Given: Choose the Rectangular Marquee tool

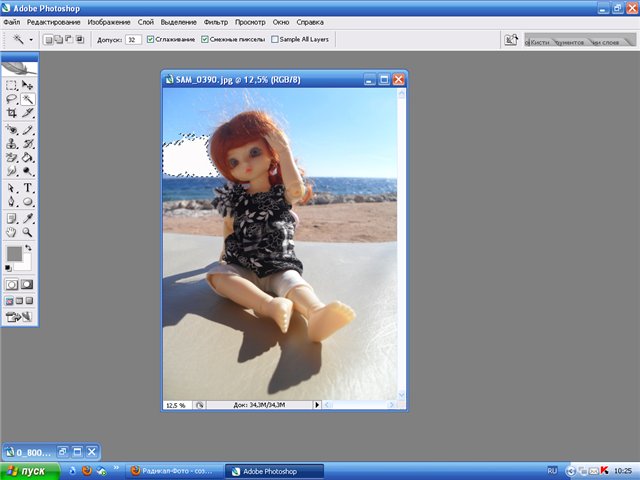Looking at the screenshot, I should pos(11,86).
